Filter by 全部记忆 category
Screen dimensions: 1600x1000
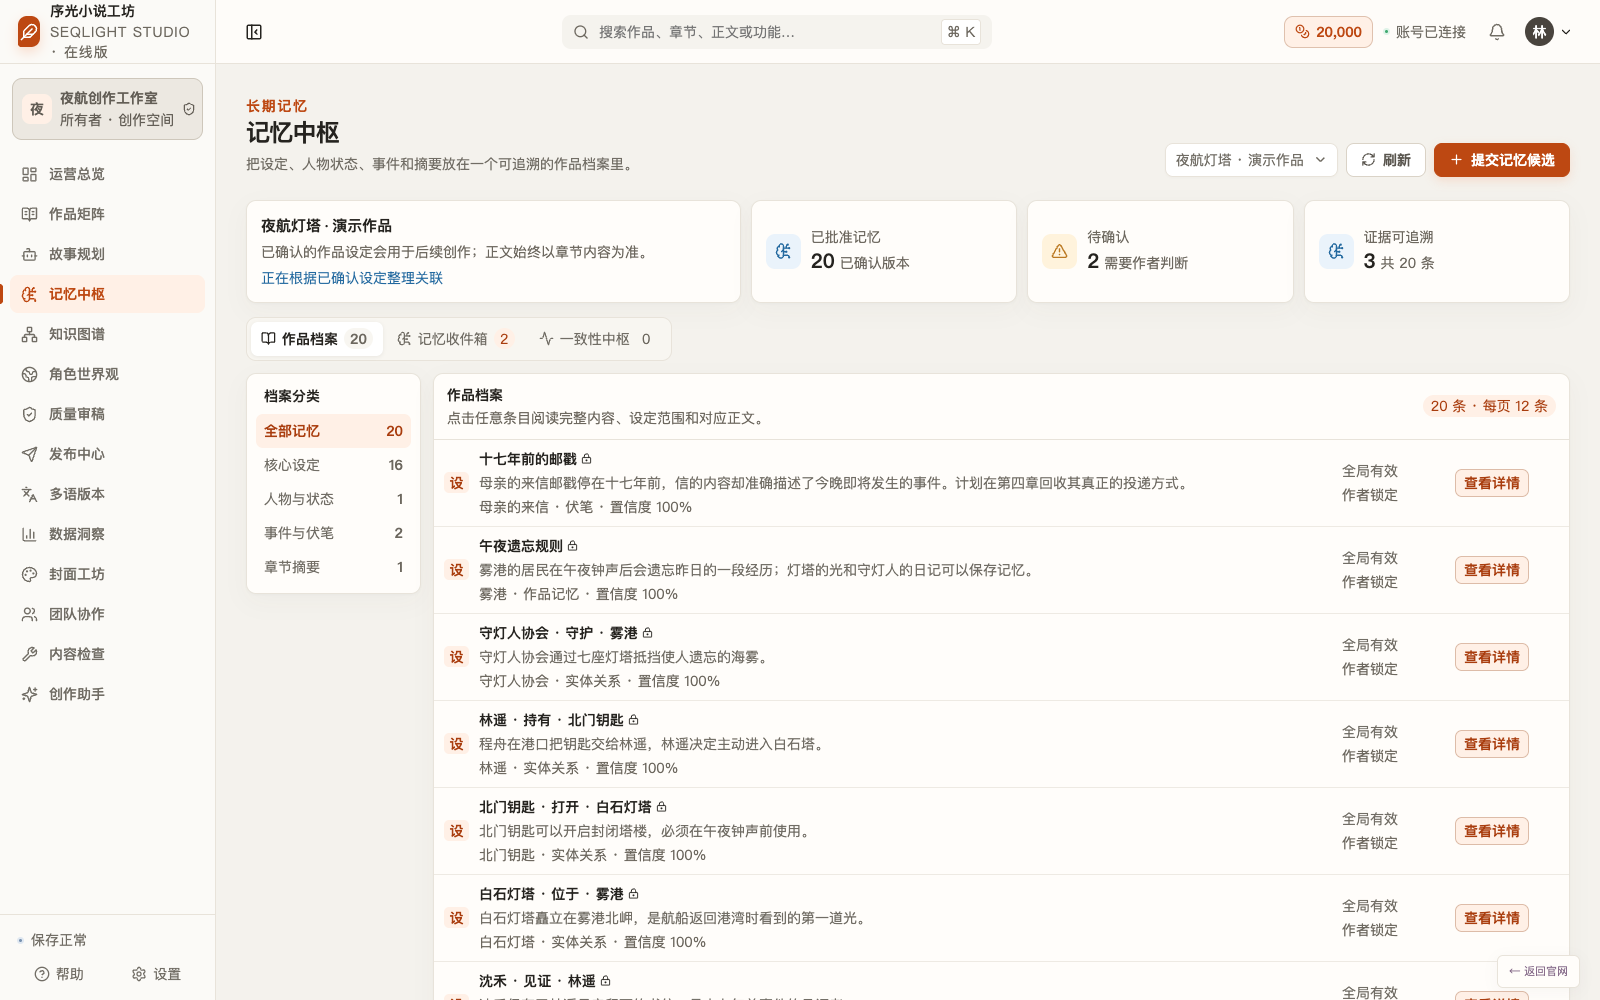333,431
